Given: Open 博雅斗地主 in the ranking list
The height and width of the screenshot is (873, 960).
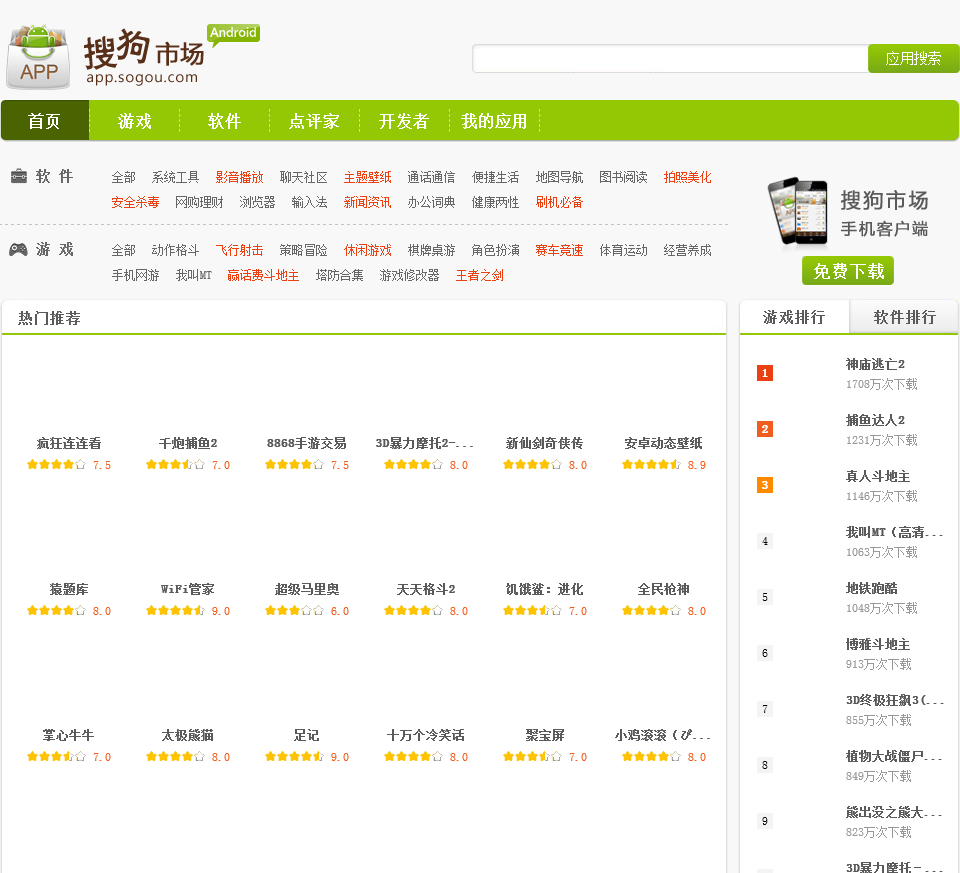Looking at the screenshot, I should point(878,645).
